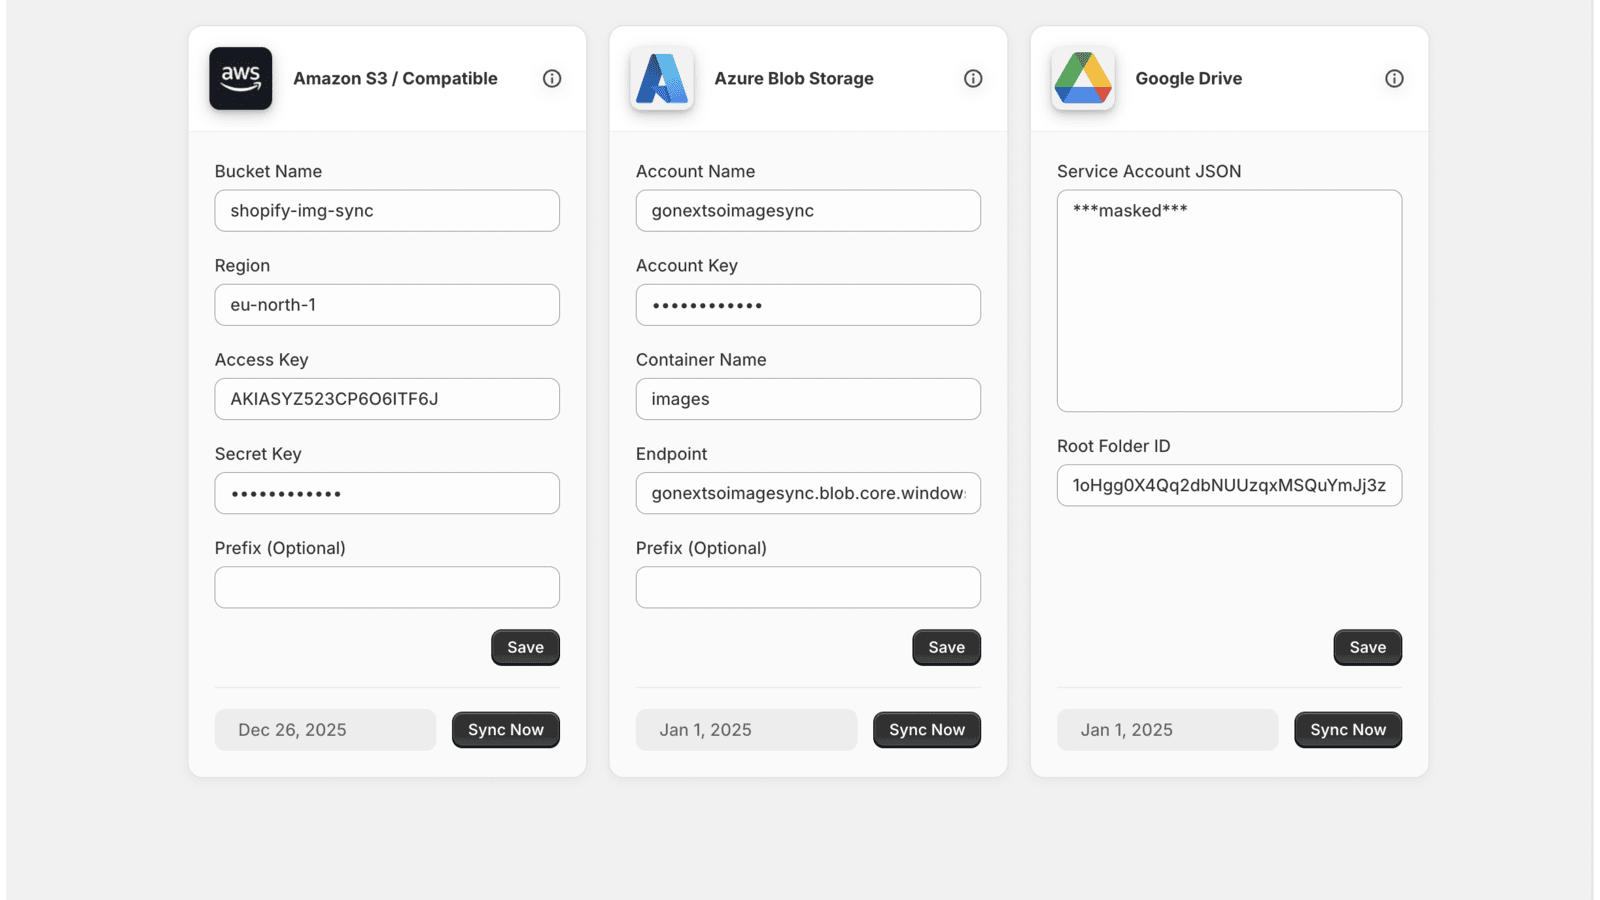The height and width of the screenshot is (900, 1600).
Task: Click the Azure Blob Storage logo icon
Action: (662, 78)
